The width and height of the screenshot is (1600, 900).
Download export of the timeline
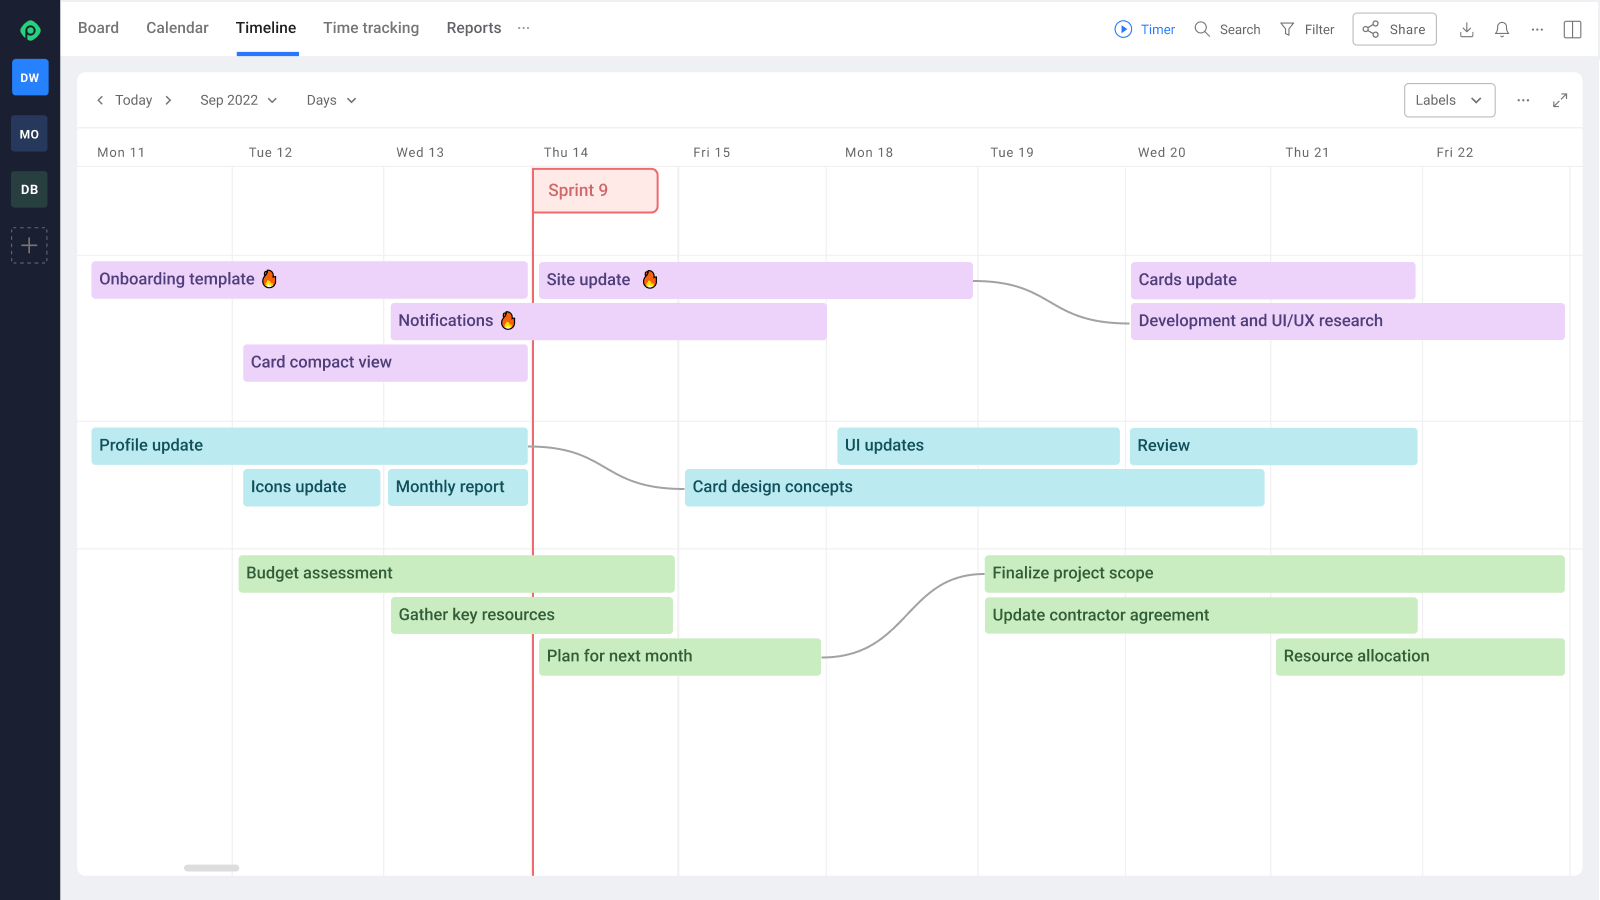point(1466,30)
